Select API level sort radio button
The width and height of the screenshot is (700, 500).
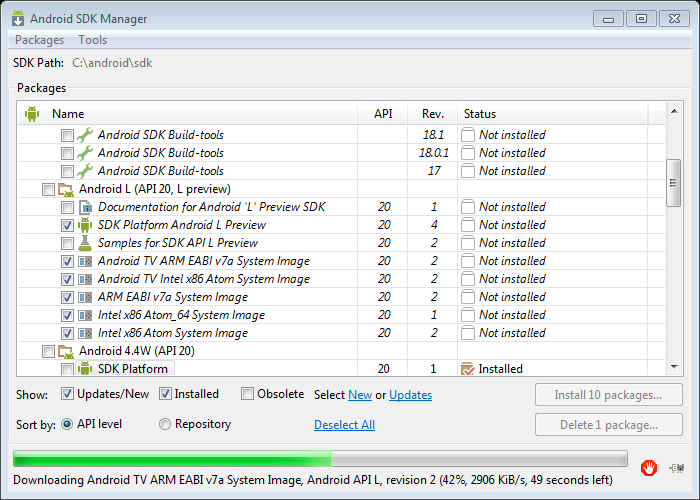tap(67, 424)
